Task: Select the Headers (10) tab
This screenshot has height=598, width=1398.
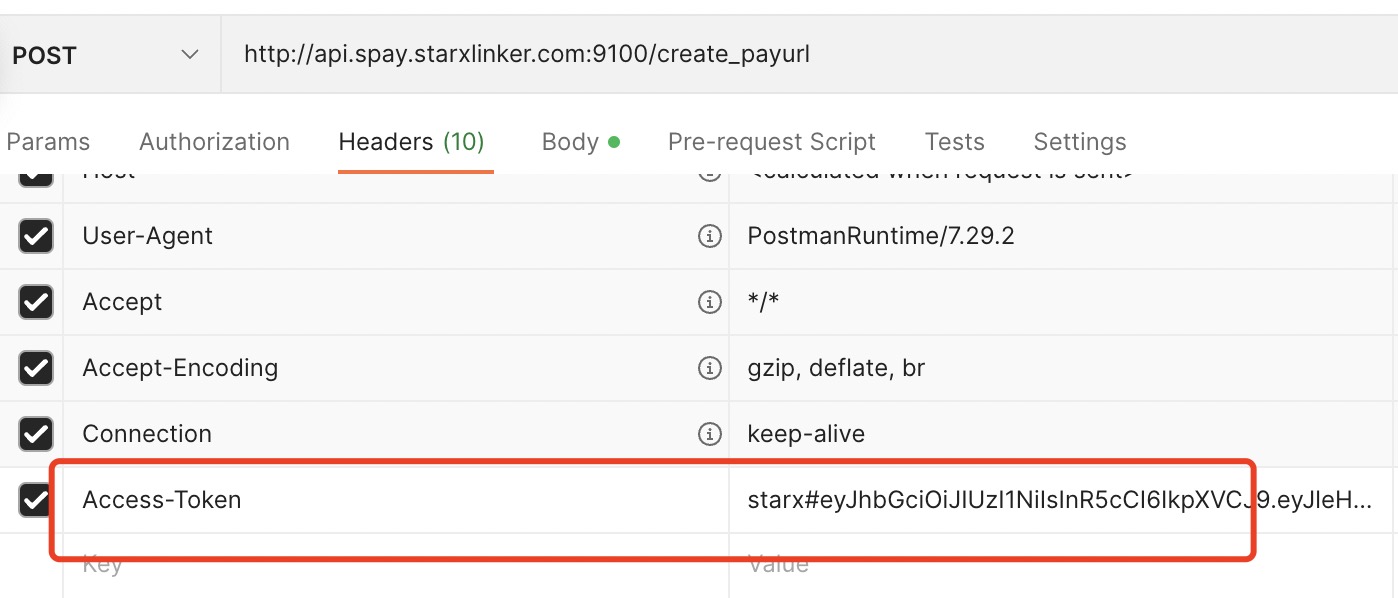Action: [411, 142]
